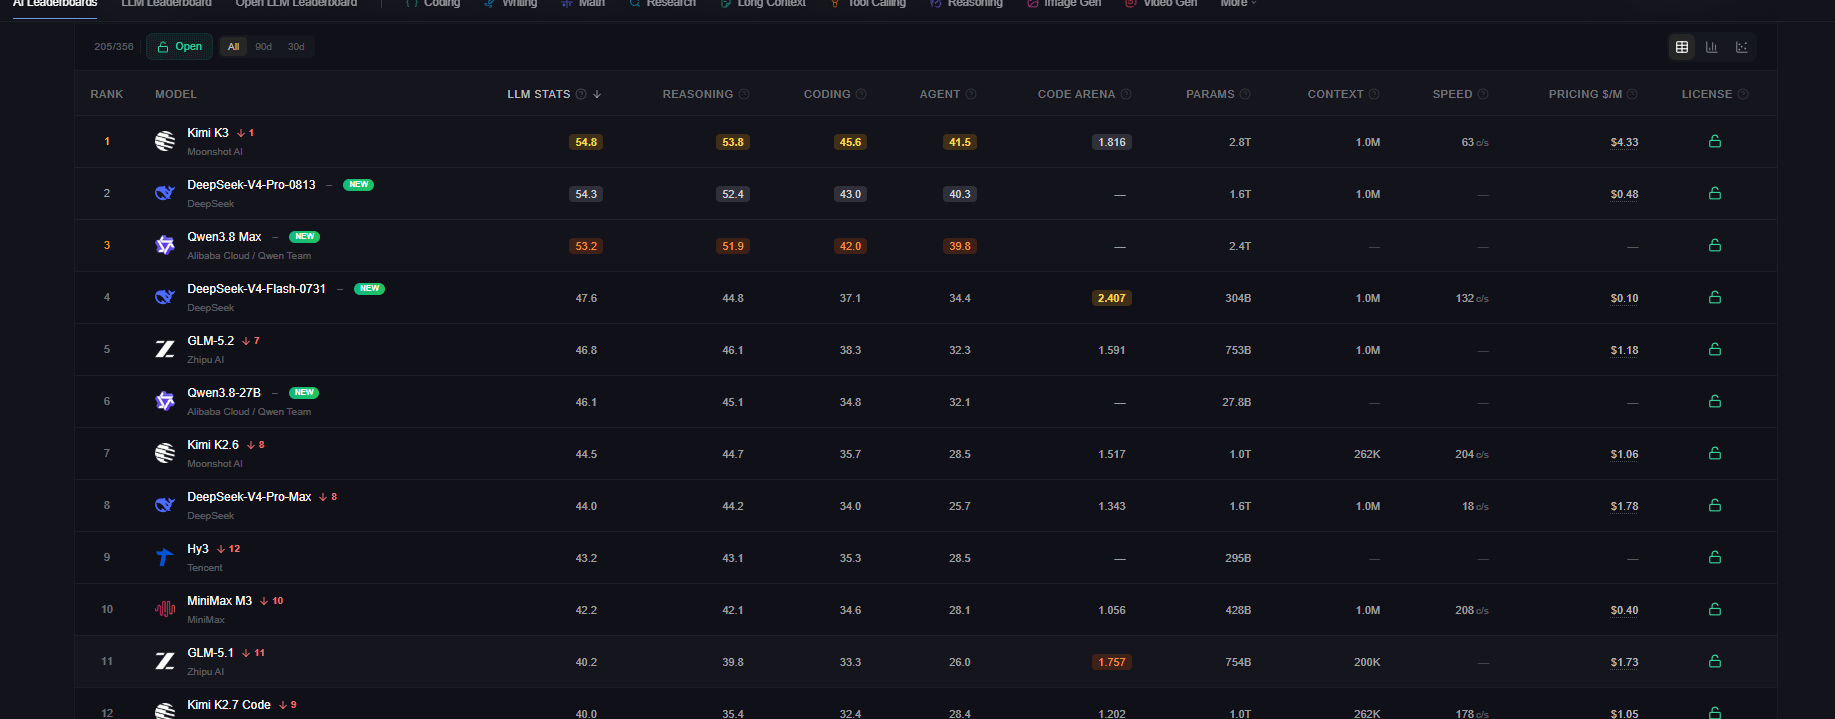The width and height of the screenshot is (1835, 719).
Task: Open the GLM-5.2 model link
Action: 211,341
